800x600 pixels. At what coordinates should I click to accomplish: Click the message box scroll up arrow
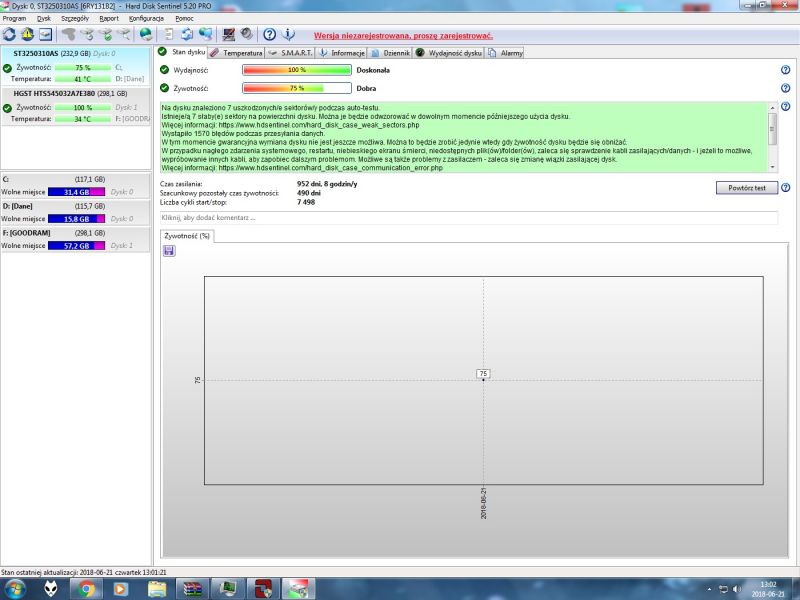pos(772,108)
